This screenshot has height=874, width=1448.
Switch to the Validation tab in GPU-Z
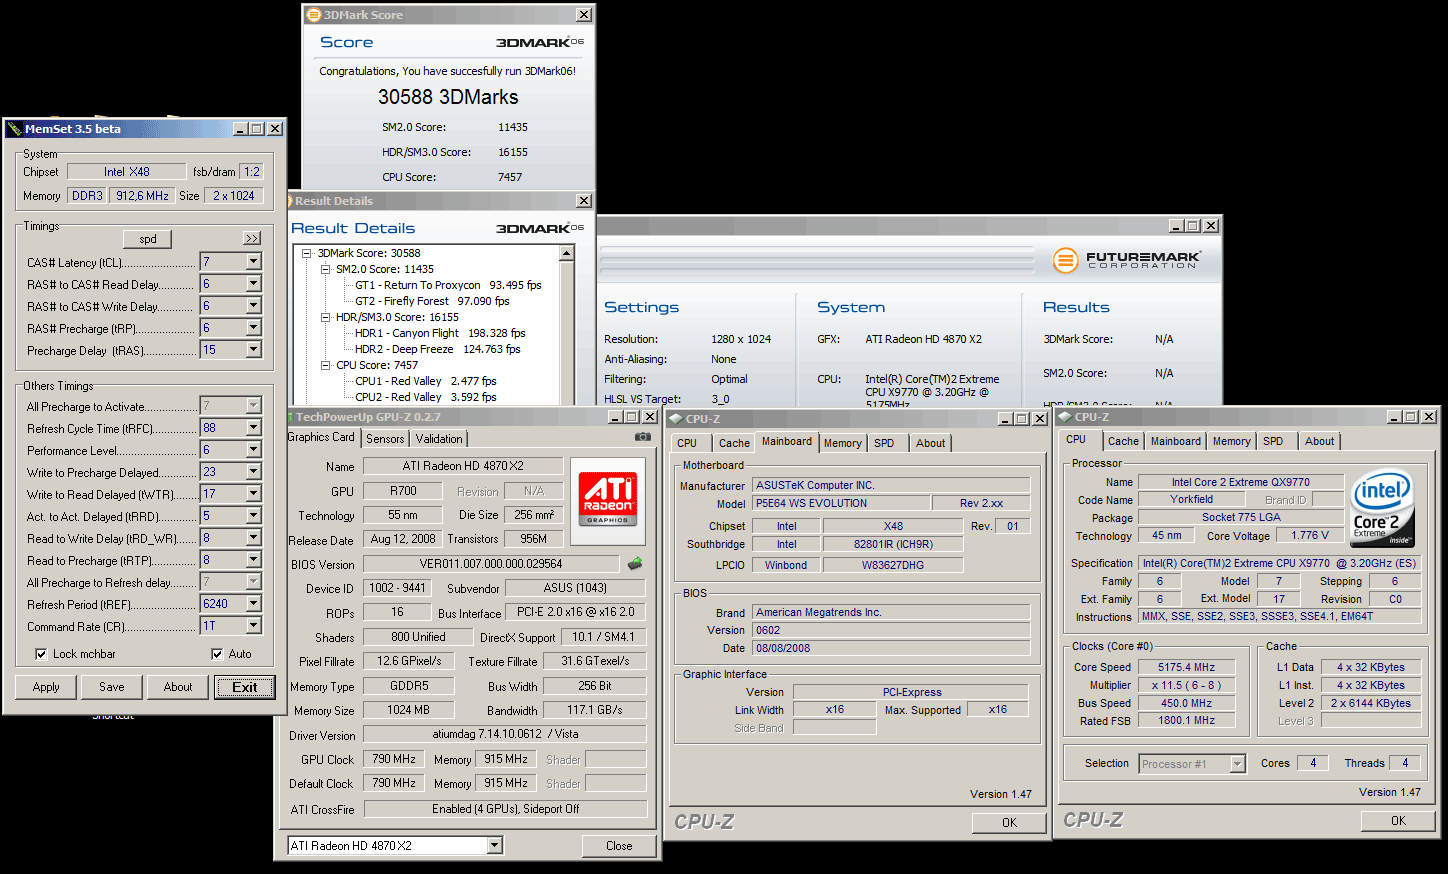click(439, 439)
